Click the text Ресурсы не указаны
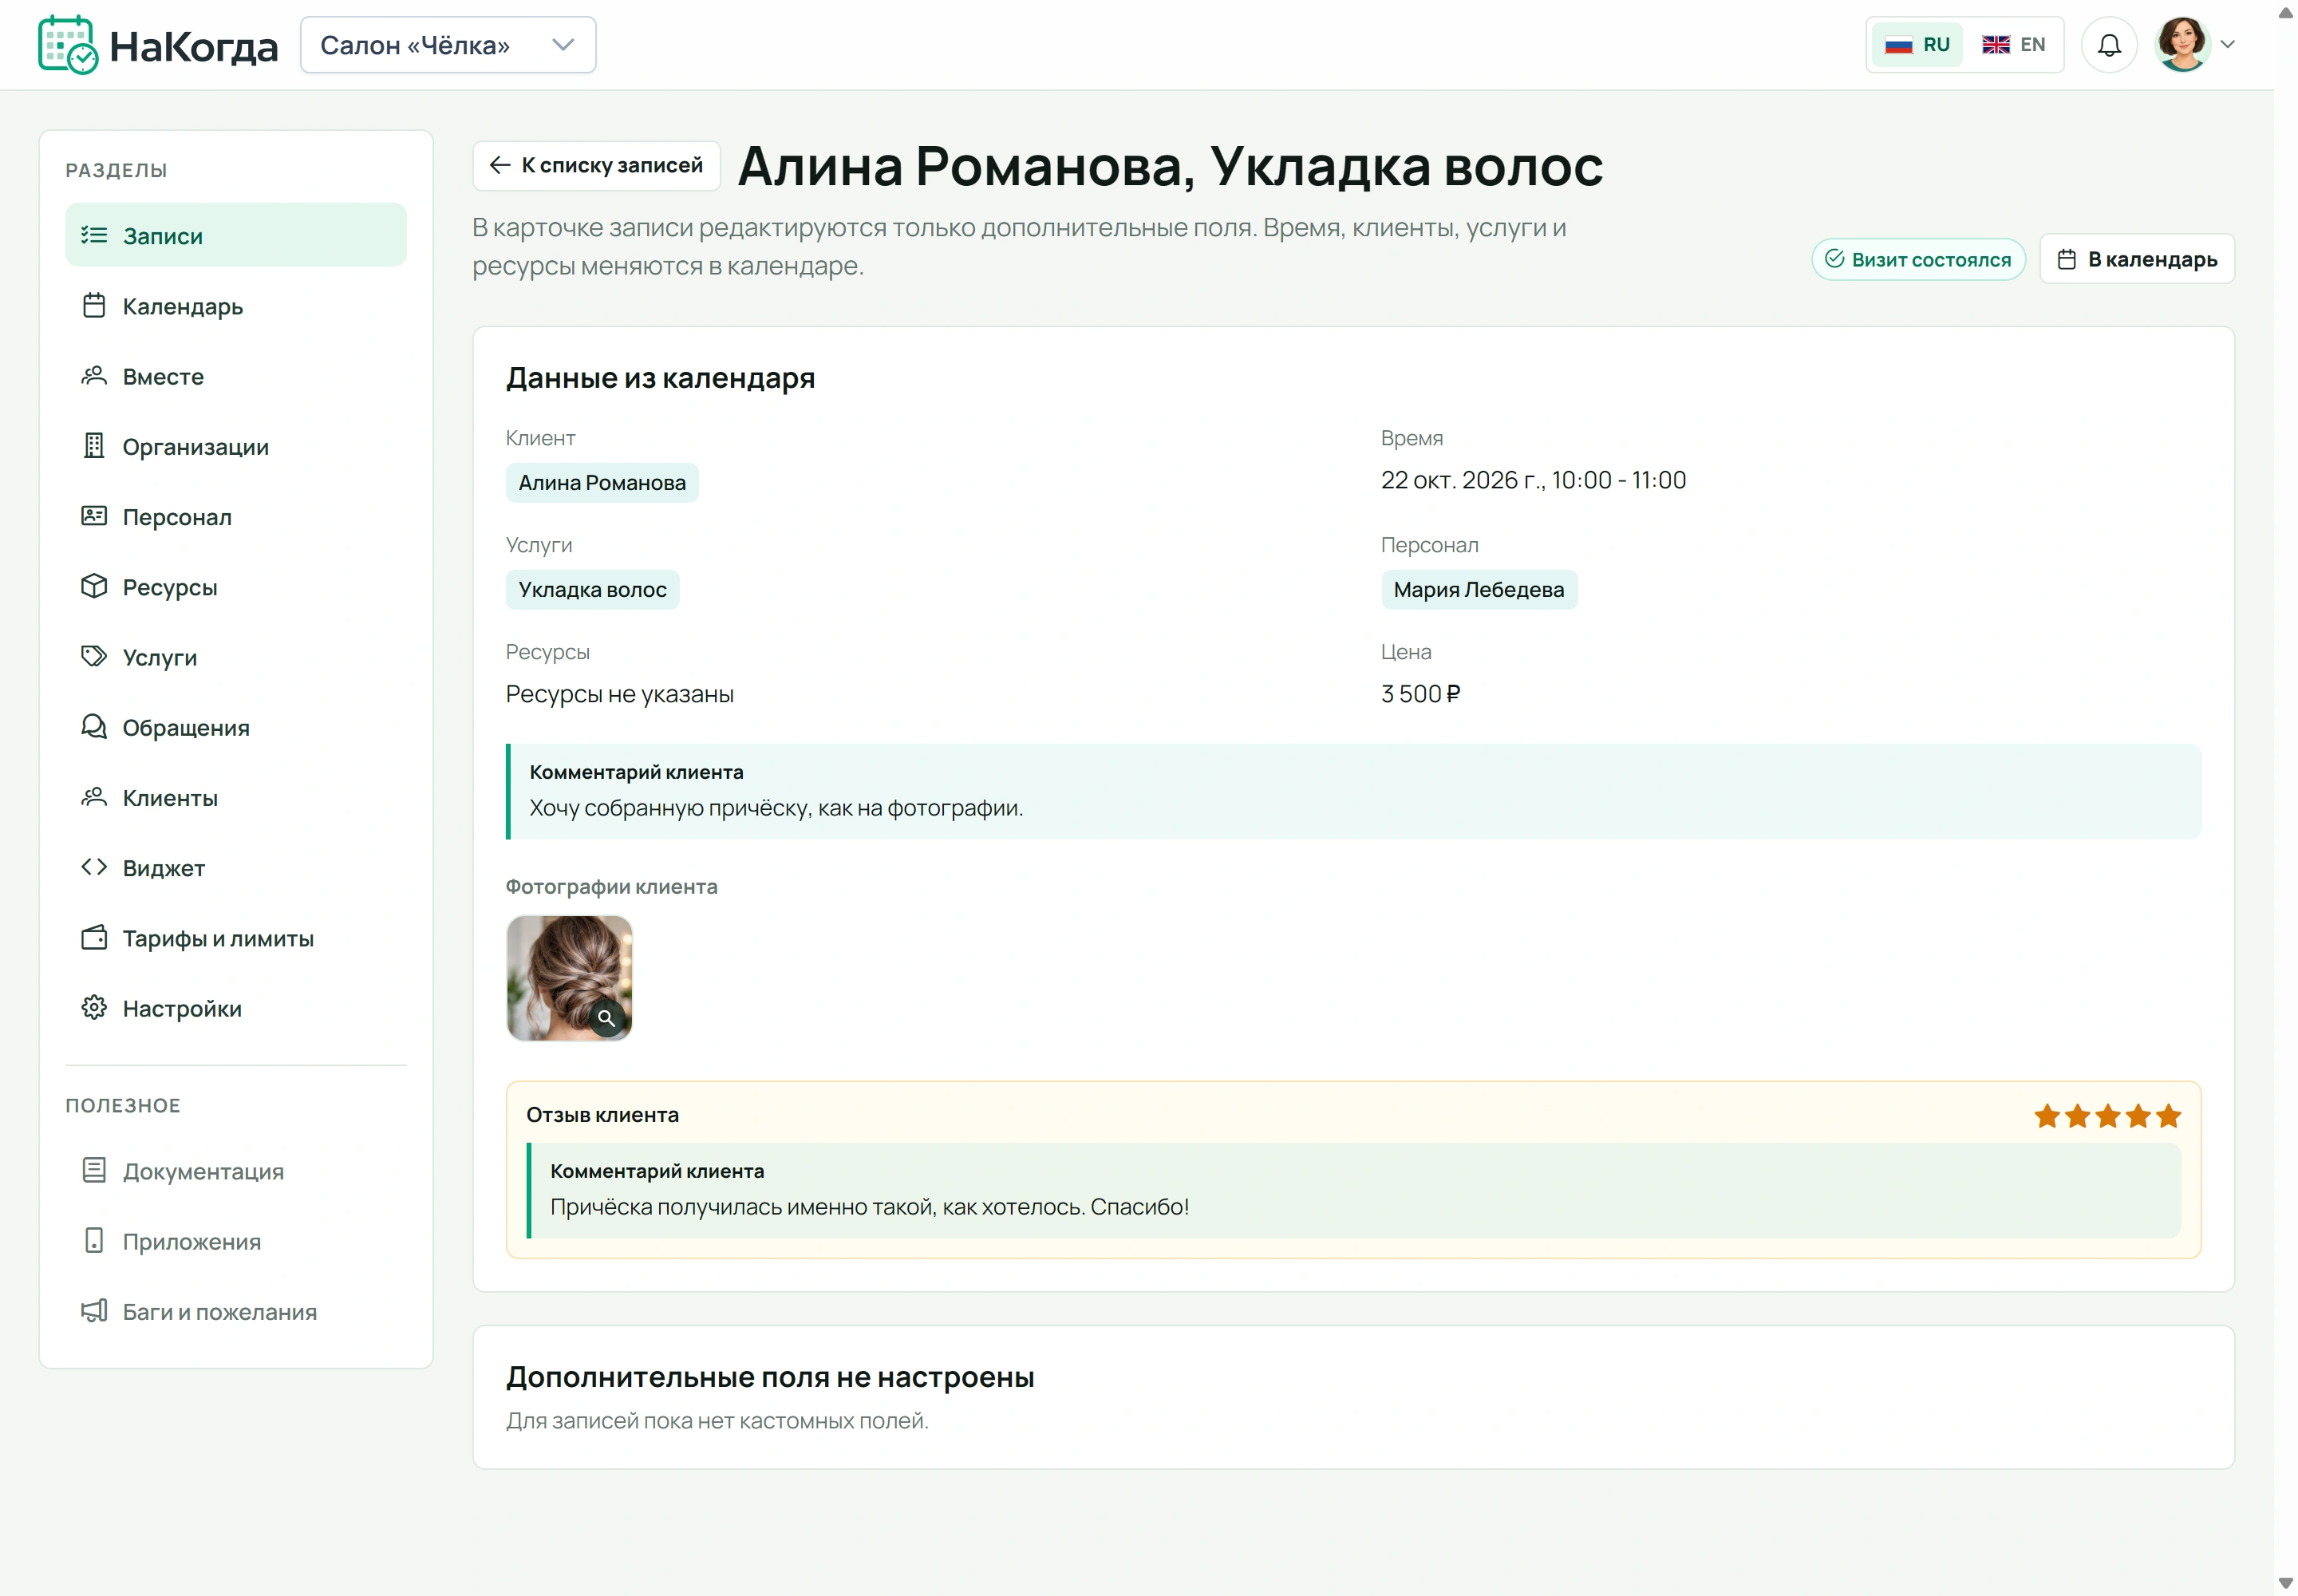Image resolution: width=2298 pixels, height=1596 pixels. point(619,694)
